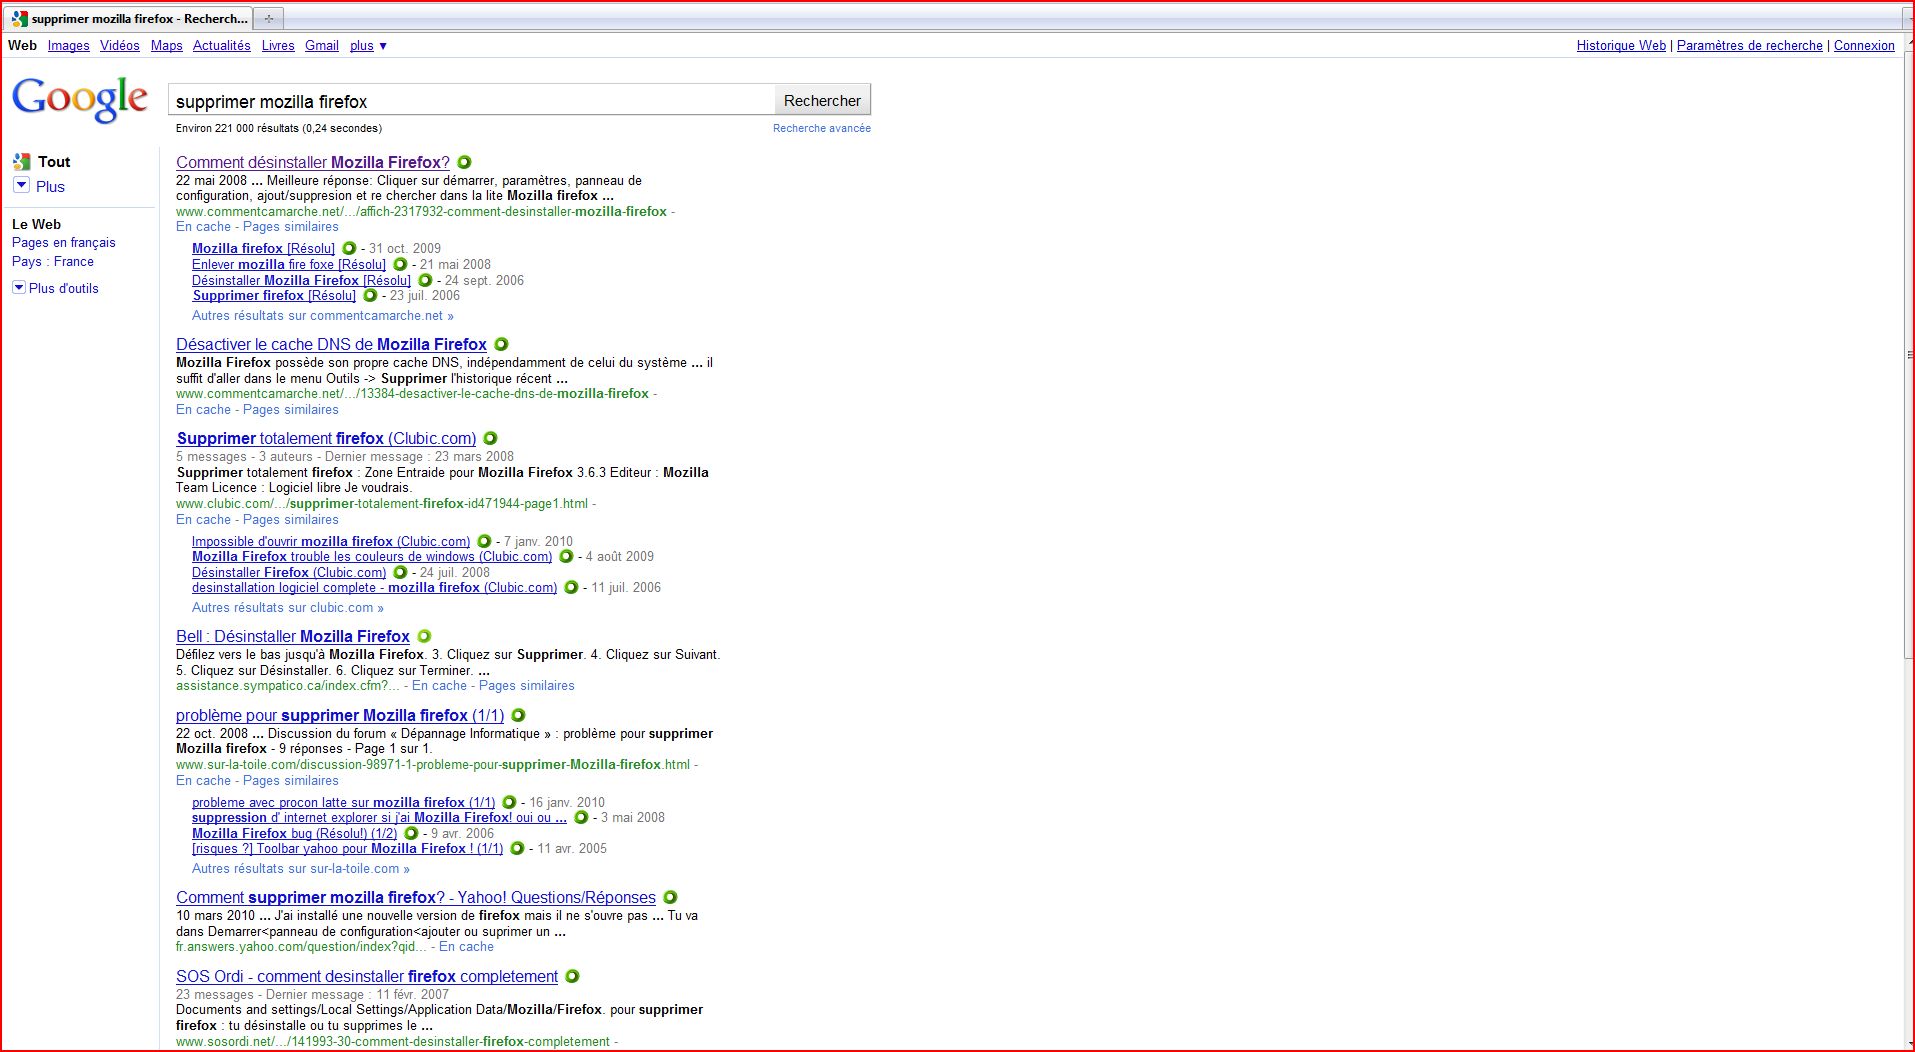Viewport: 1915px width, 1052px height.
Task: Open 'Pages similaires' under Bell result
Action: point(527,686)
